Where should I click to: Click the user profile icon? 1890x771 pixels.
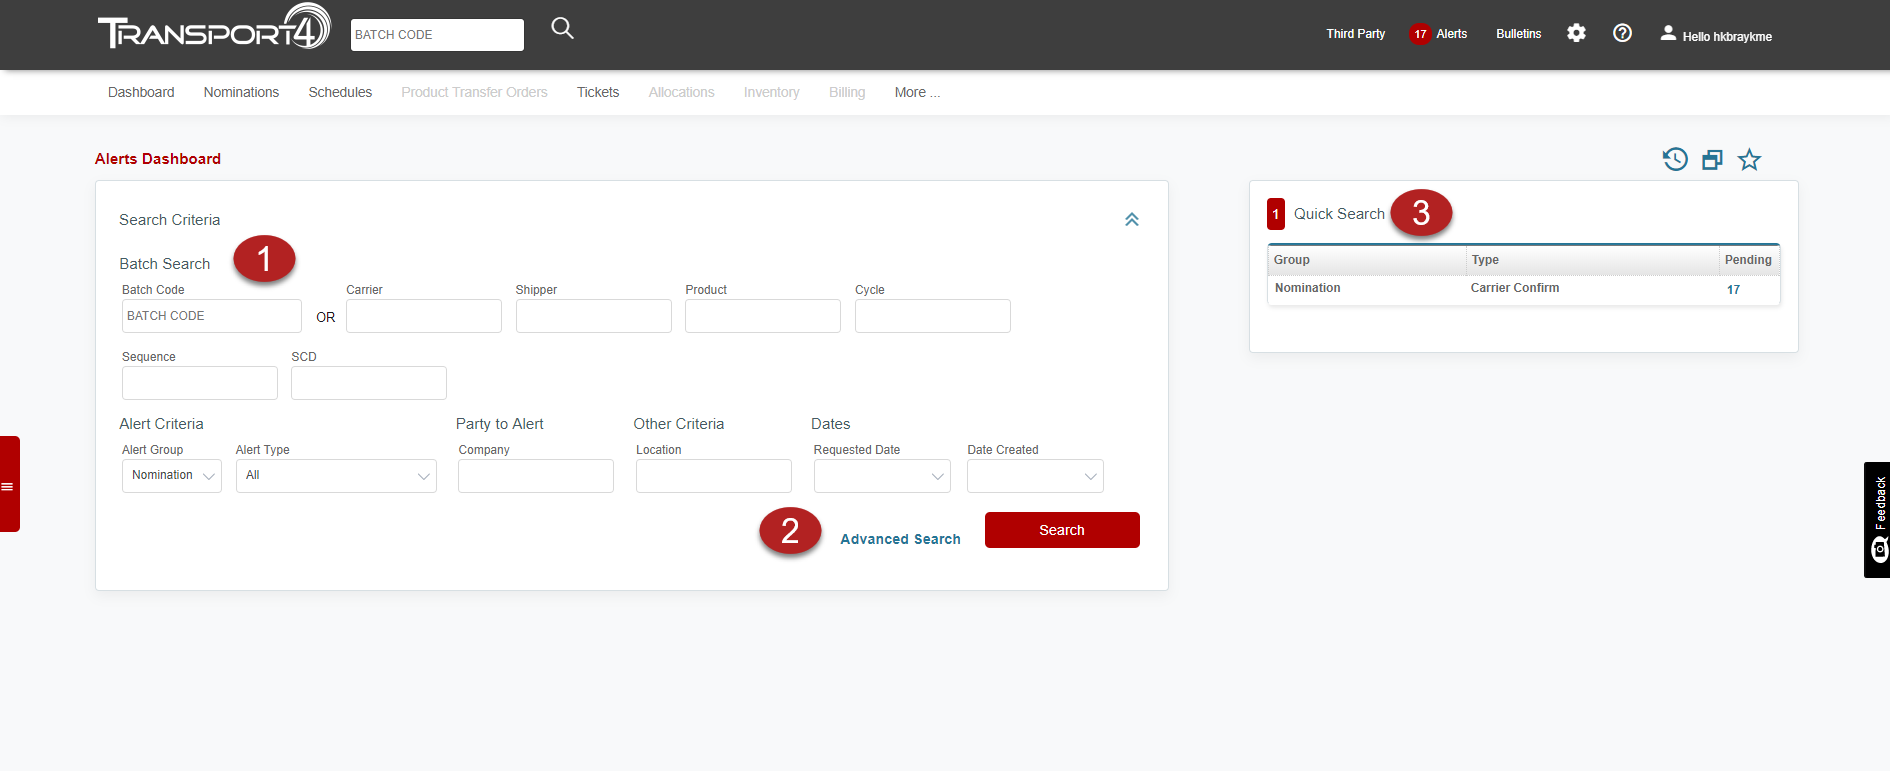(1668, 33)
